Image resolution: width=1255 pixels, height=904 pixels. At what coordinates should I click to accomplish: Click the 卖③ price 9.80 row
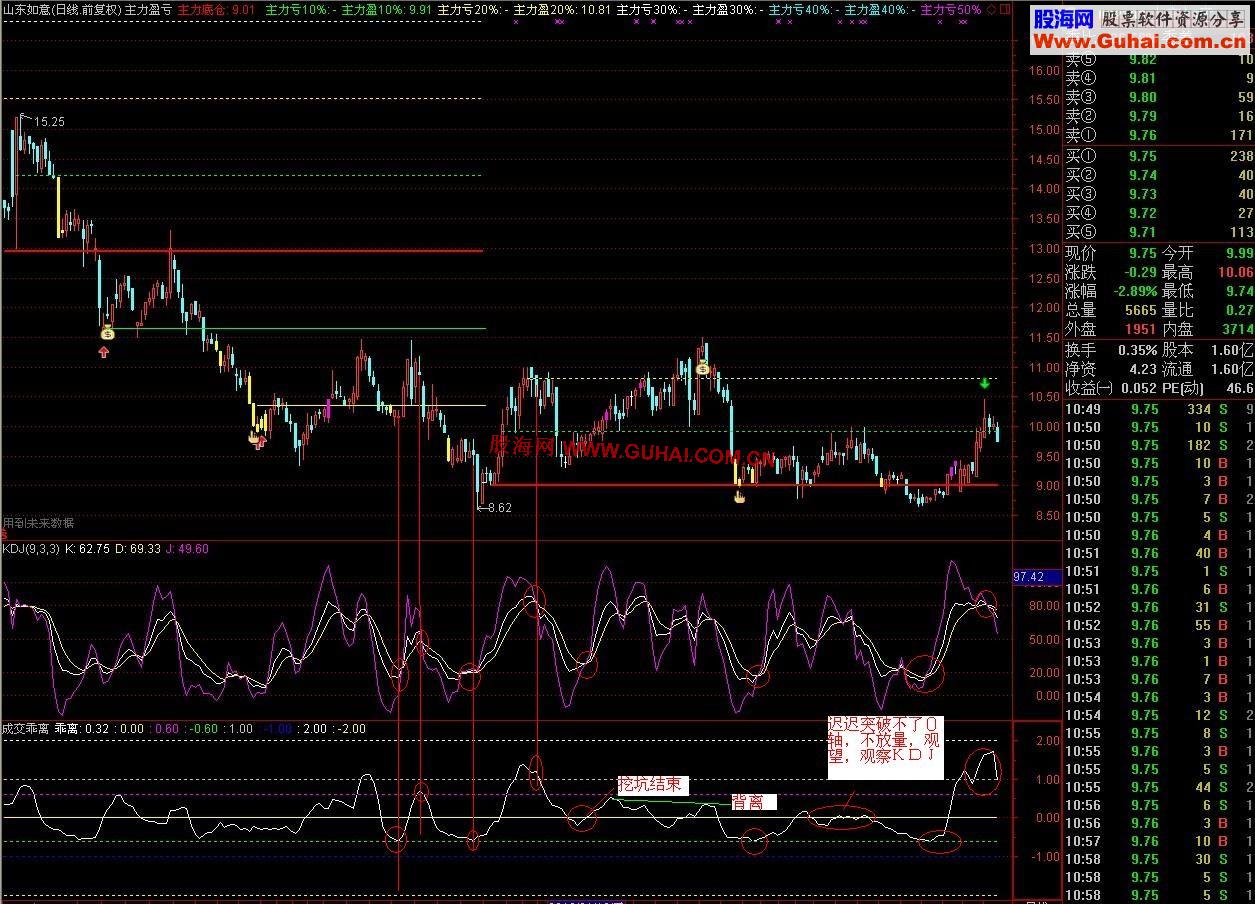point(1158,97)
